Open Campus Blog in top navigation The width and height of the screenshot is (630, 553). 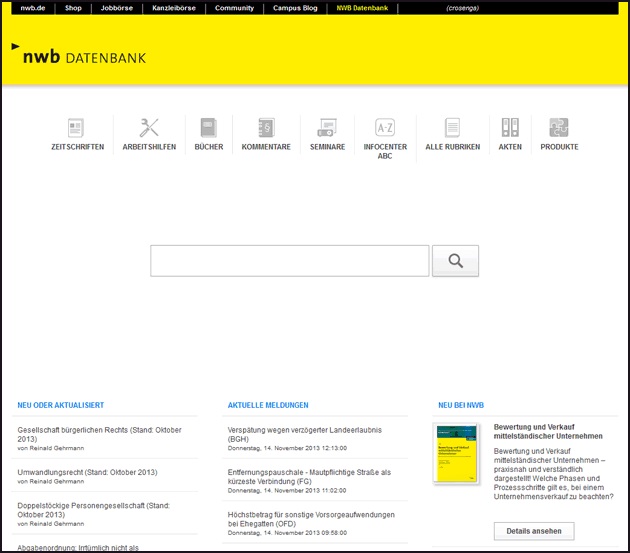tap(294, 8)
